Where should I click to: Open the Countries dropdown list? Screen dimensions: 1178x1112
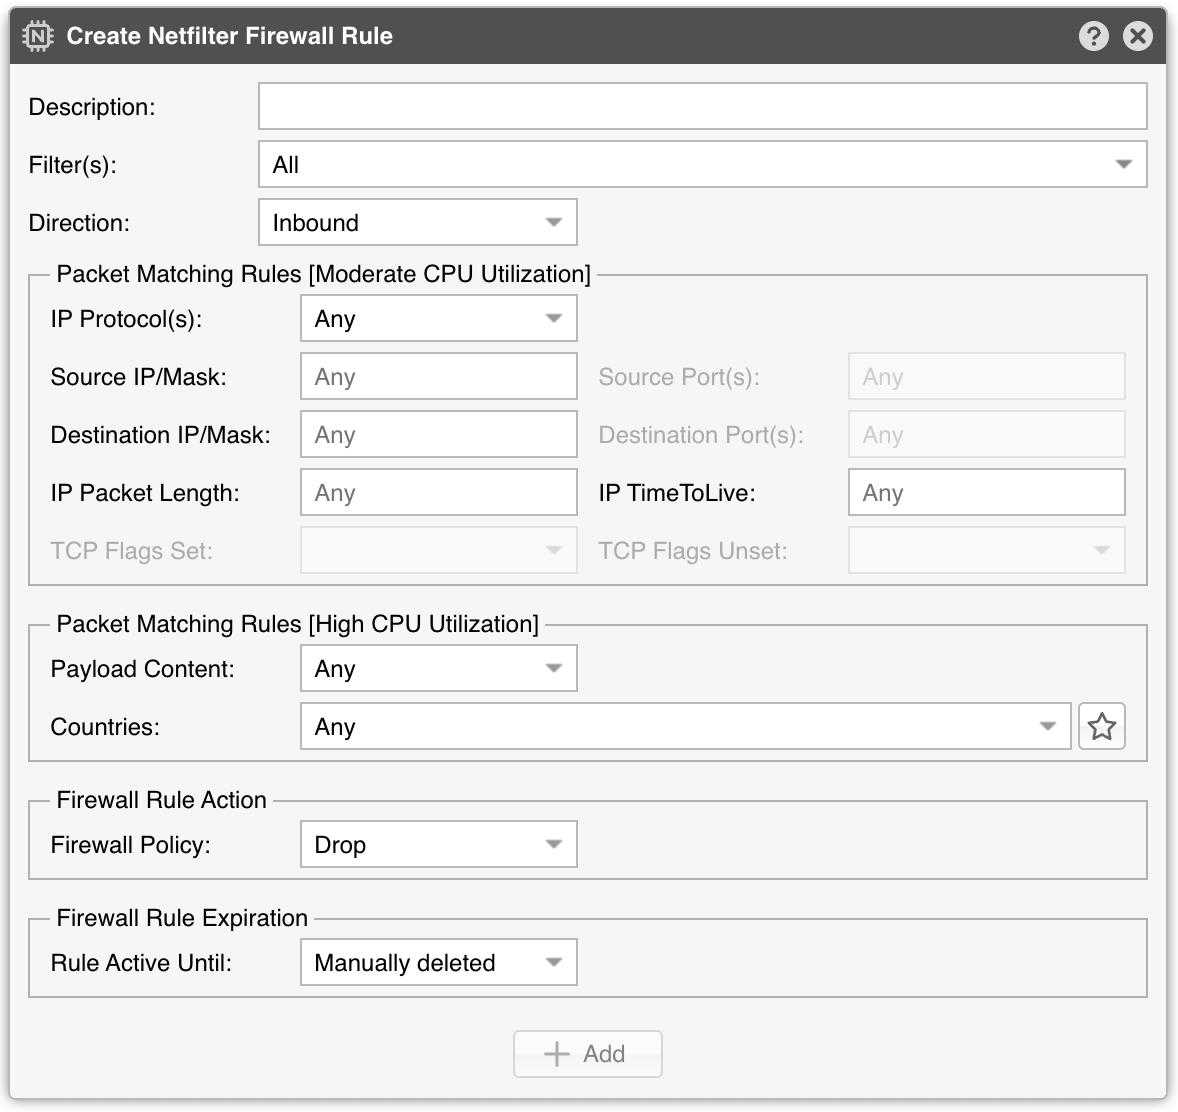(x=685, y=727)
